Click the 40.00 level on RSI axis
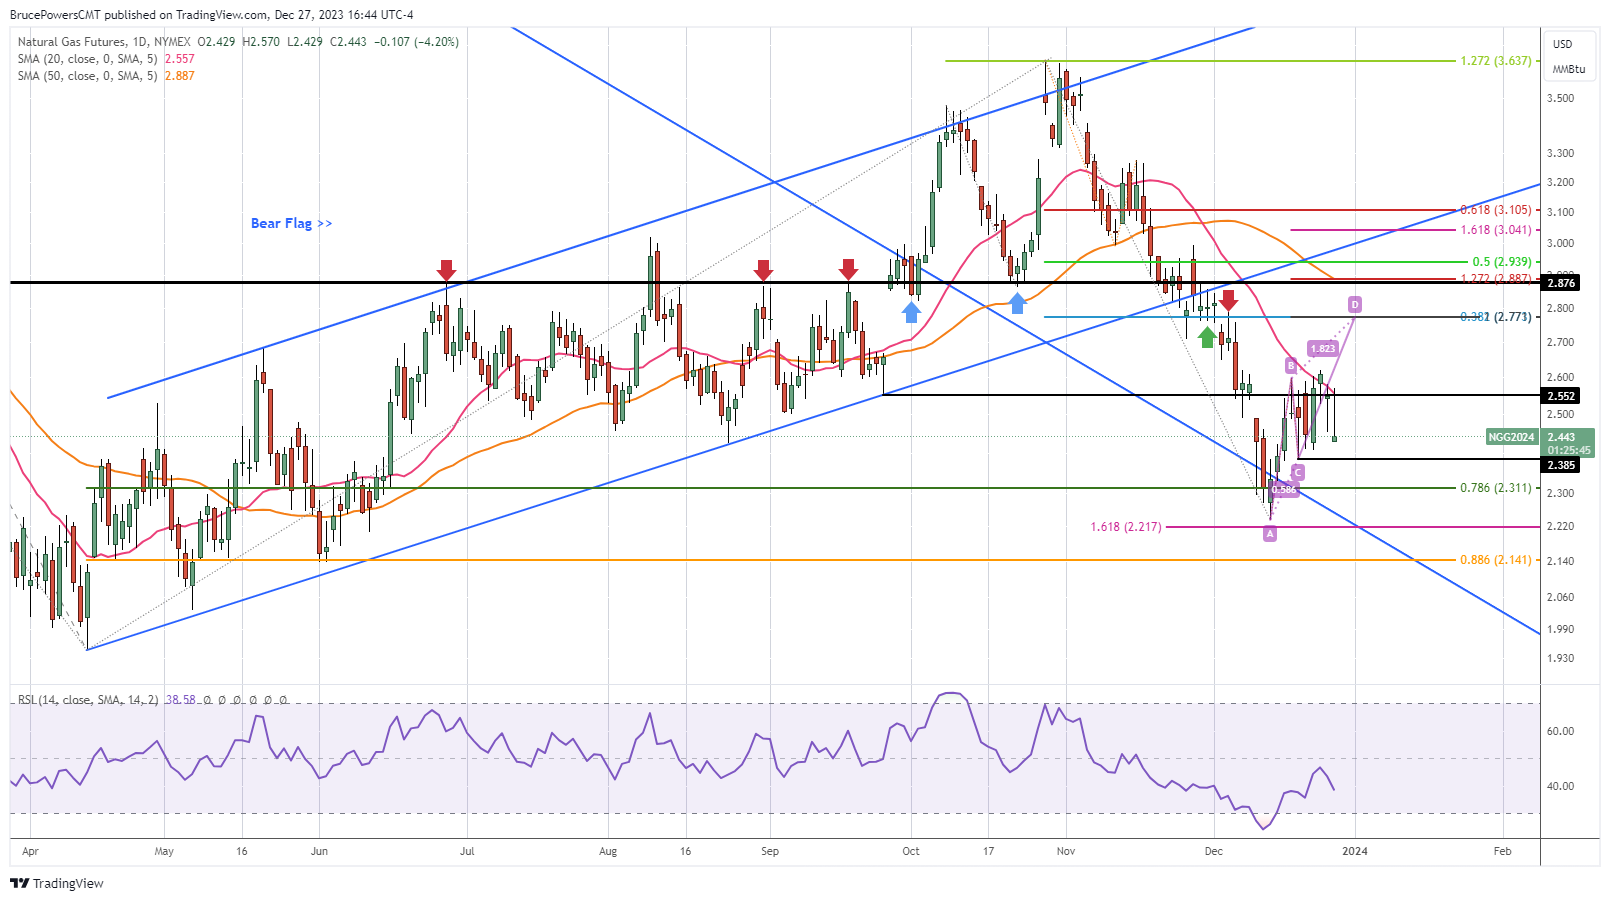Image resolution: width=1610 pixels, height=901 pixels. pyautogui.click(x=1560, y=786)
